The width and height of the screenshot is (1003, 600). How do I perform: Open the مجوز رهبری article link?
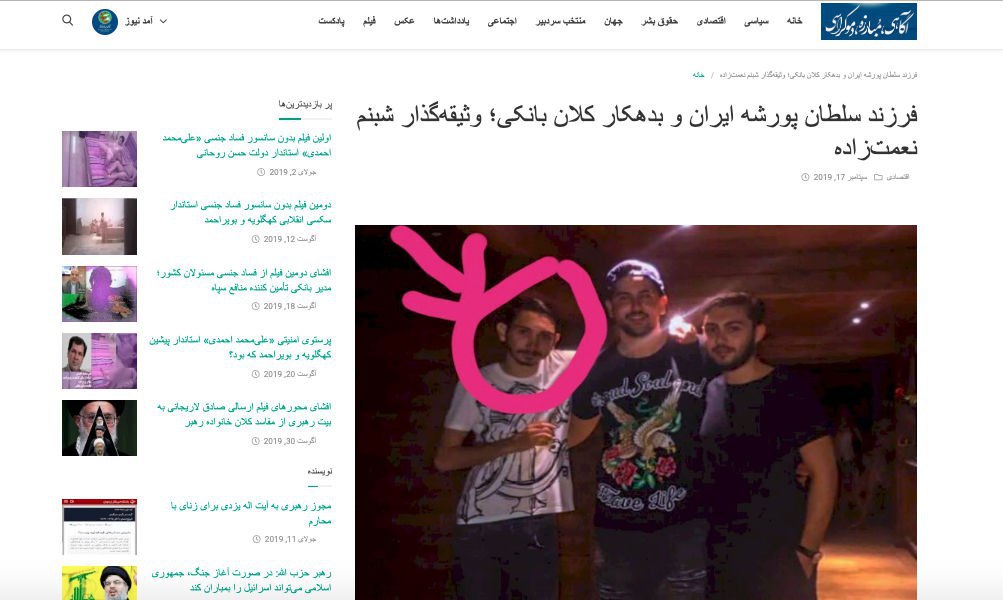(x=251, y=513)
